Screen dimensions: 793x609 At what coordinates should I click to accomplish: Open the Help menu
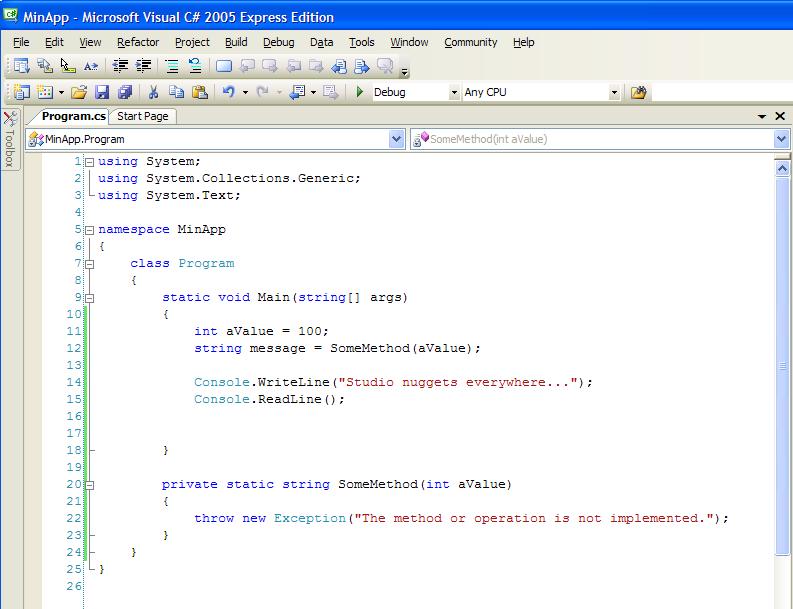[x=523, y=42]
